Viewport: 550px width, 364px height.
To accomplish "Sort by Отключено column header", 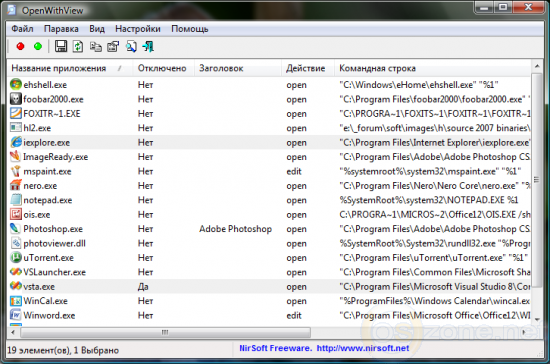I will click(x=164, y=68).
